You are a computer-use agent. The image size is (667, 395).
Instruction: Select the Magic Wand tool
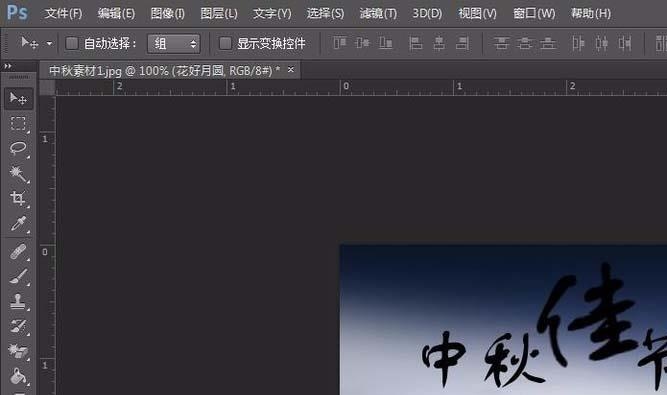(x=18, y=173)
